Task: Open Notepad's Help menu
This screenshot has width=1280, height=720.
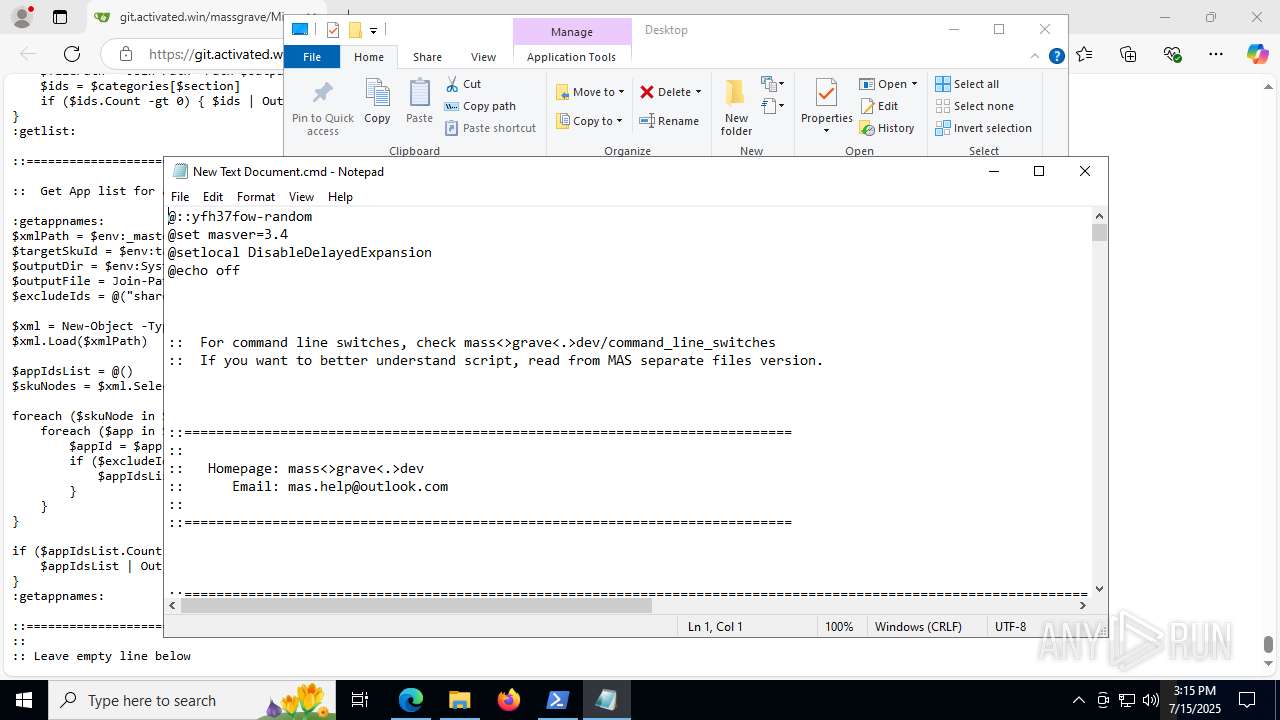Action: point(341,197)
